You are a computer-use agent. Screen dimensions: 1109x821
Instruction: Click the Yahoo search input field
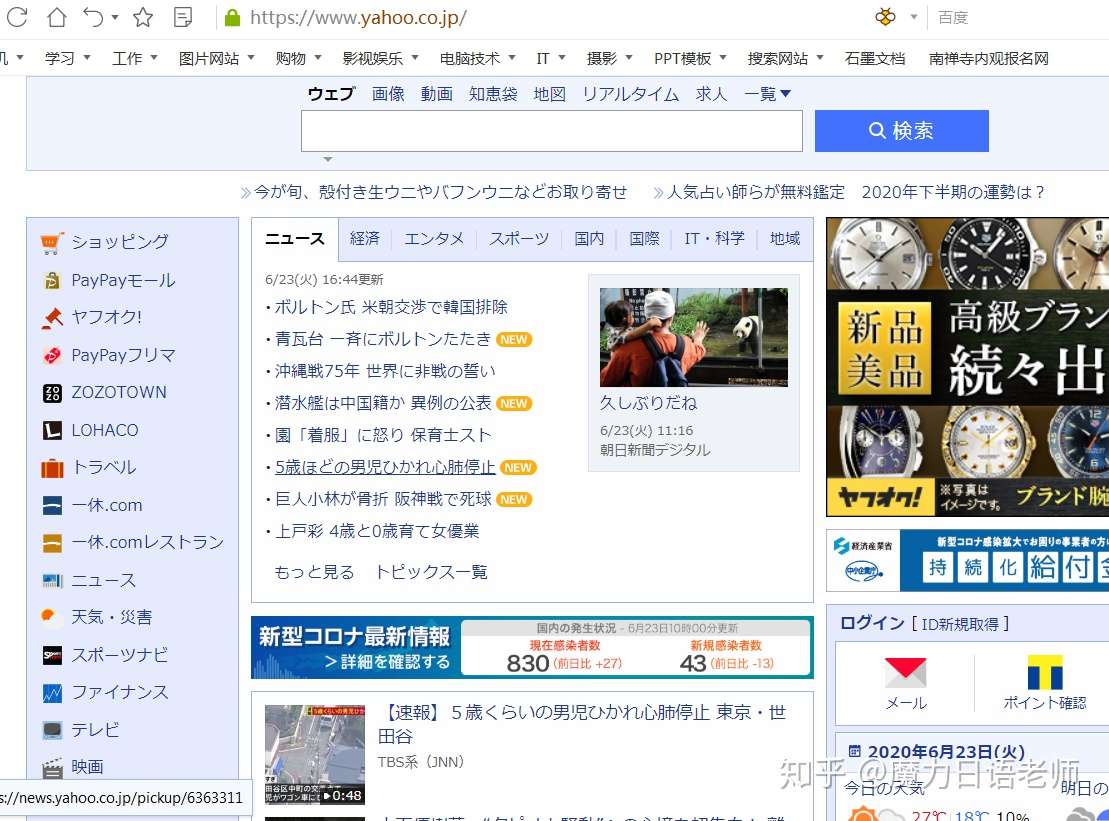pos(552,131)
